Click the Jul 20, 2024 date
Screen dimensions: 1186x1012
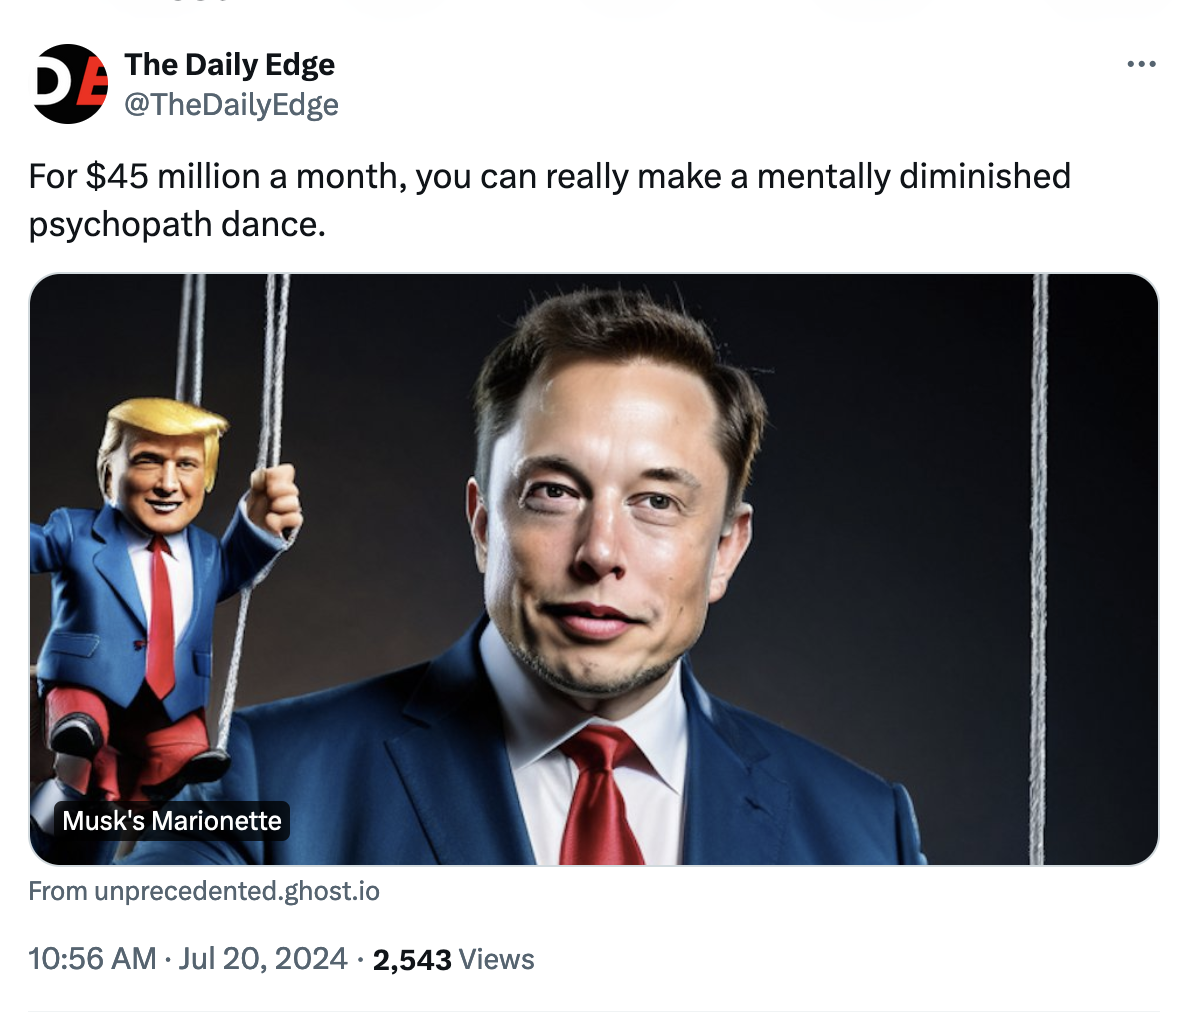tap(263, 959)
